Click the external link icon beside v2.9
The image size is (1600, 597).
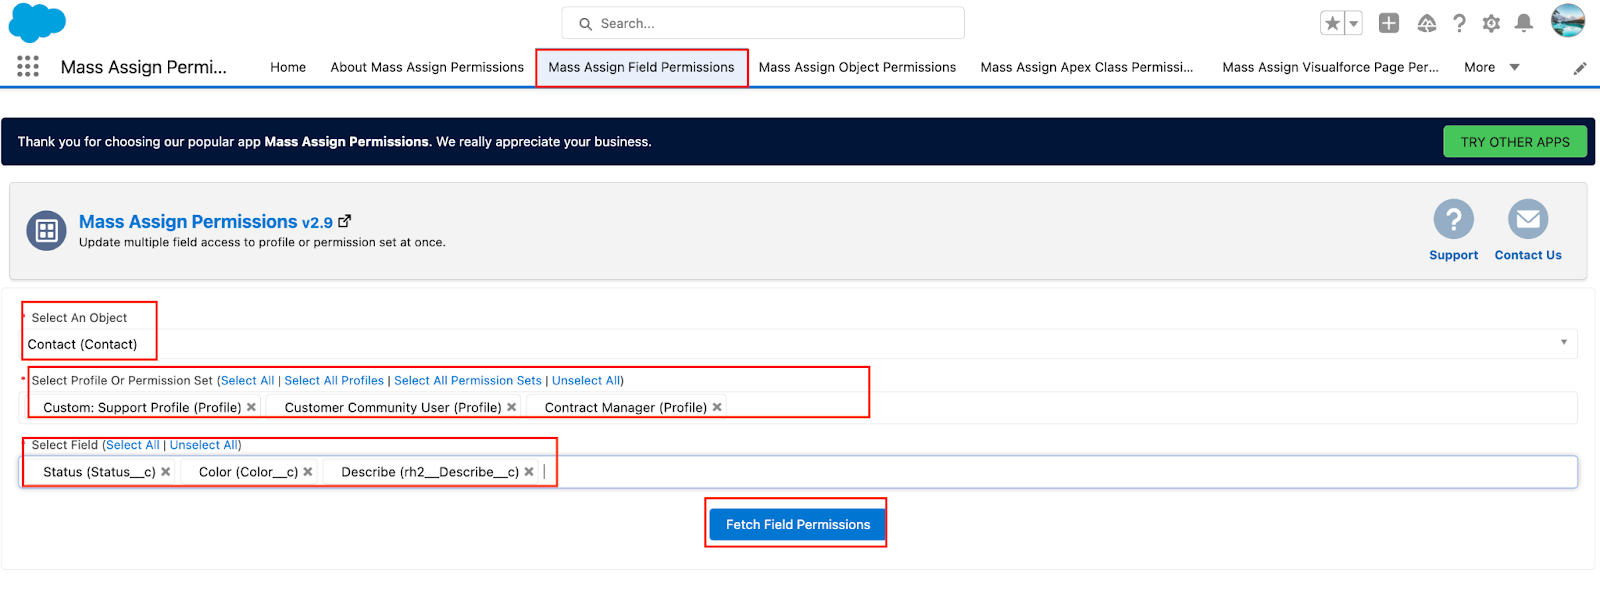pos(345,221)
